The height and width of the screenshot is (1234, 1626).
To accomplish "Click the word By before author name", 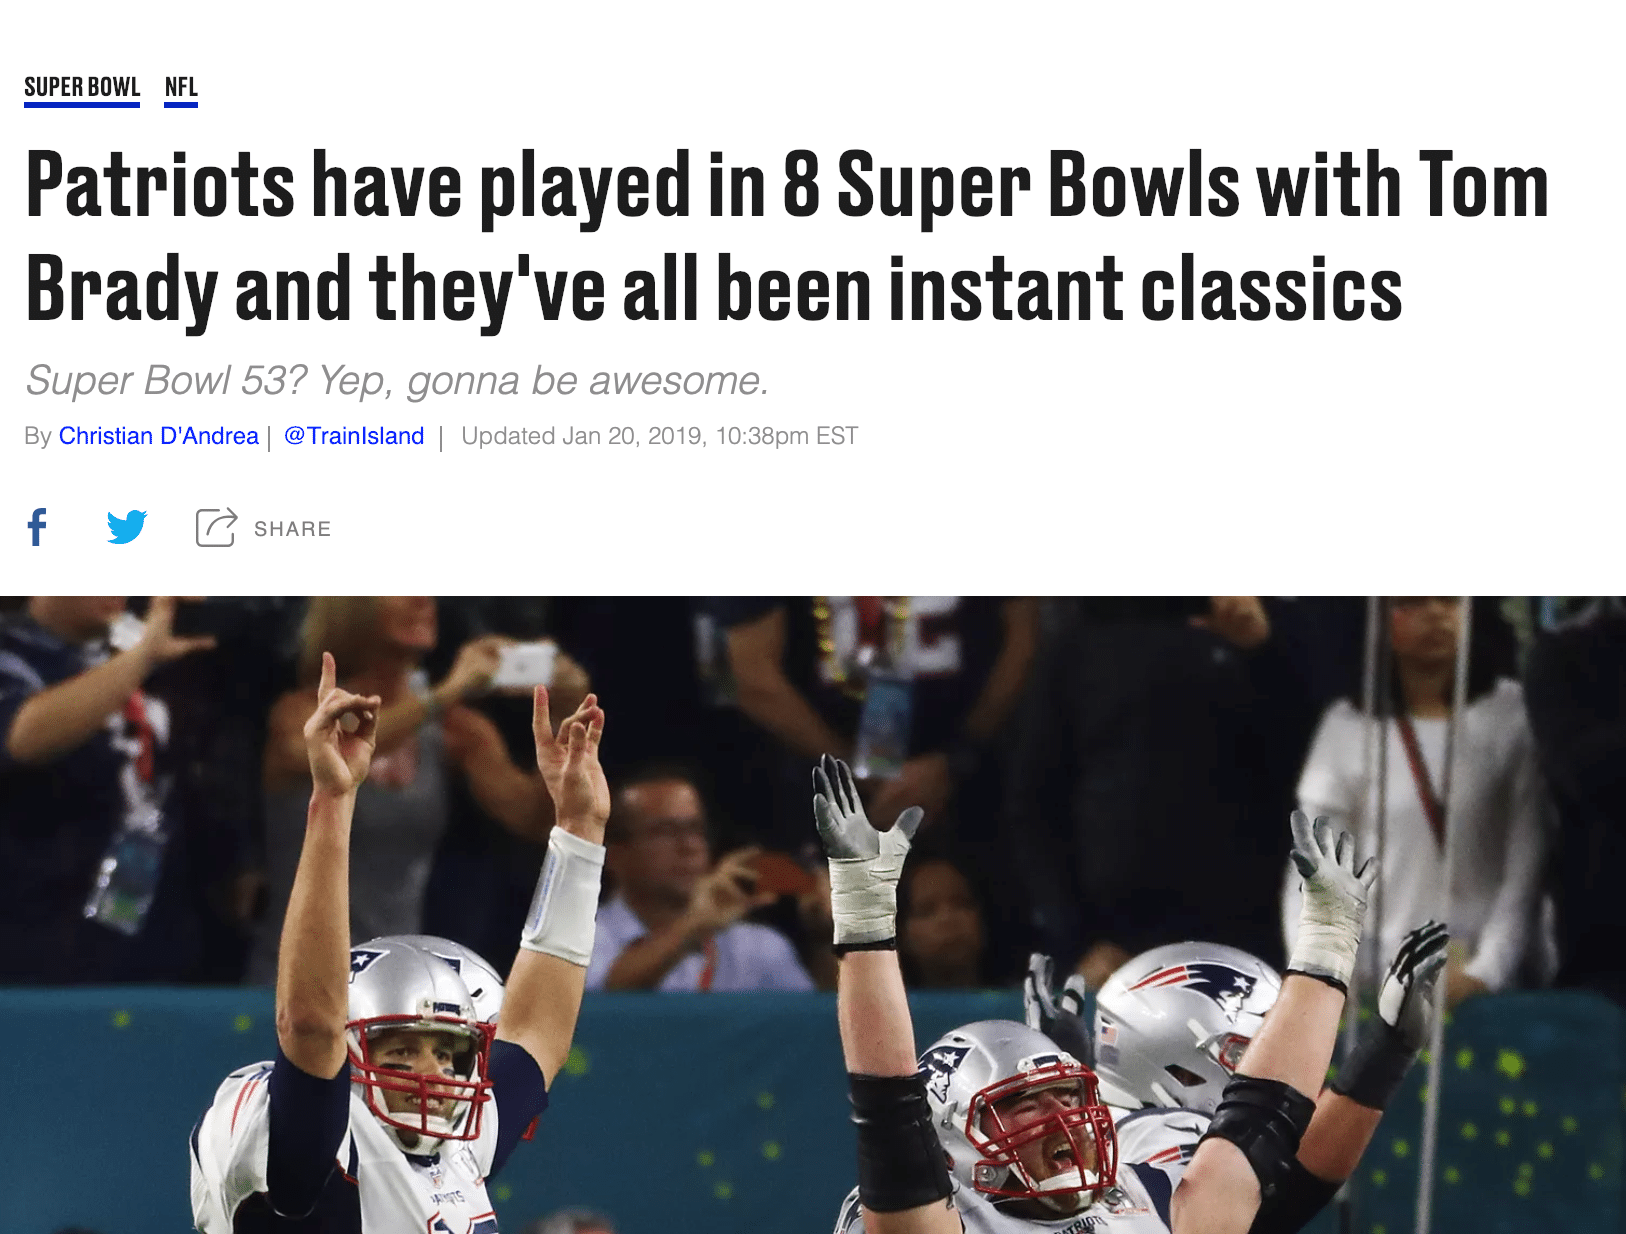I will click(38, 436).
